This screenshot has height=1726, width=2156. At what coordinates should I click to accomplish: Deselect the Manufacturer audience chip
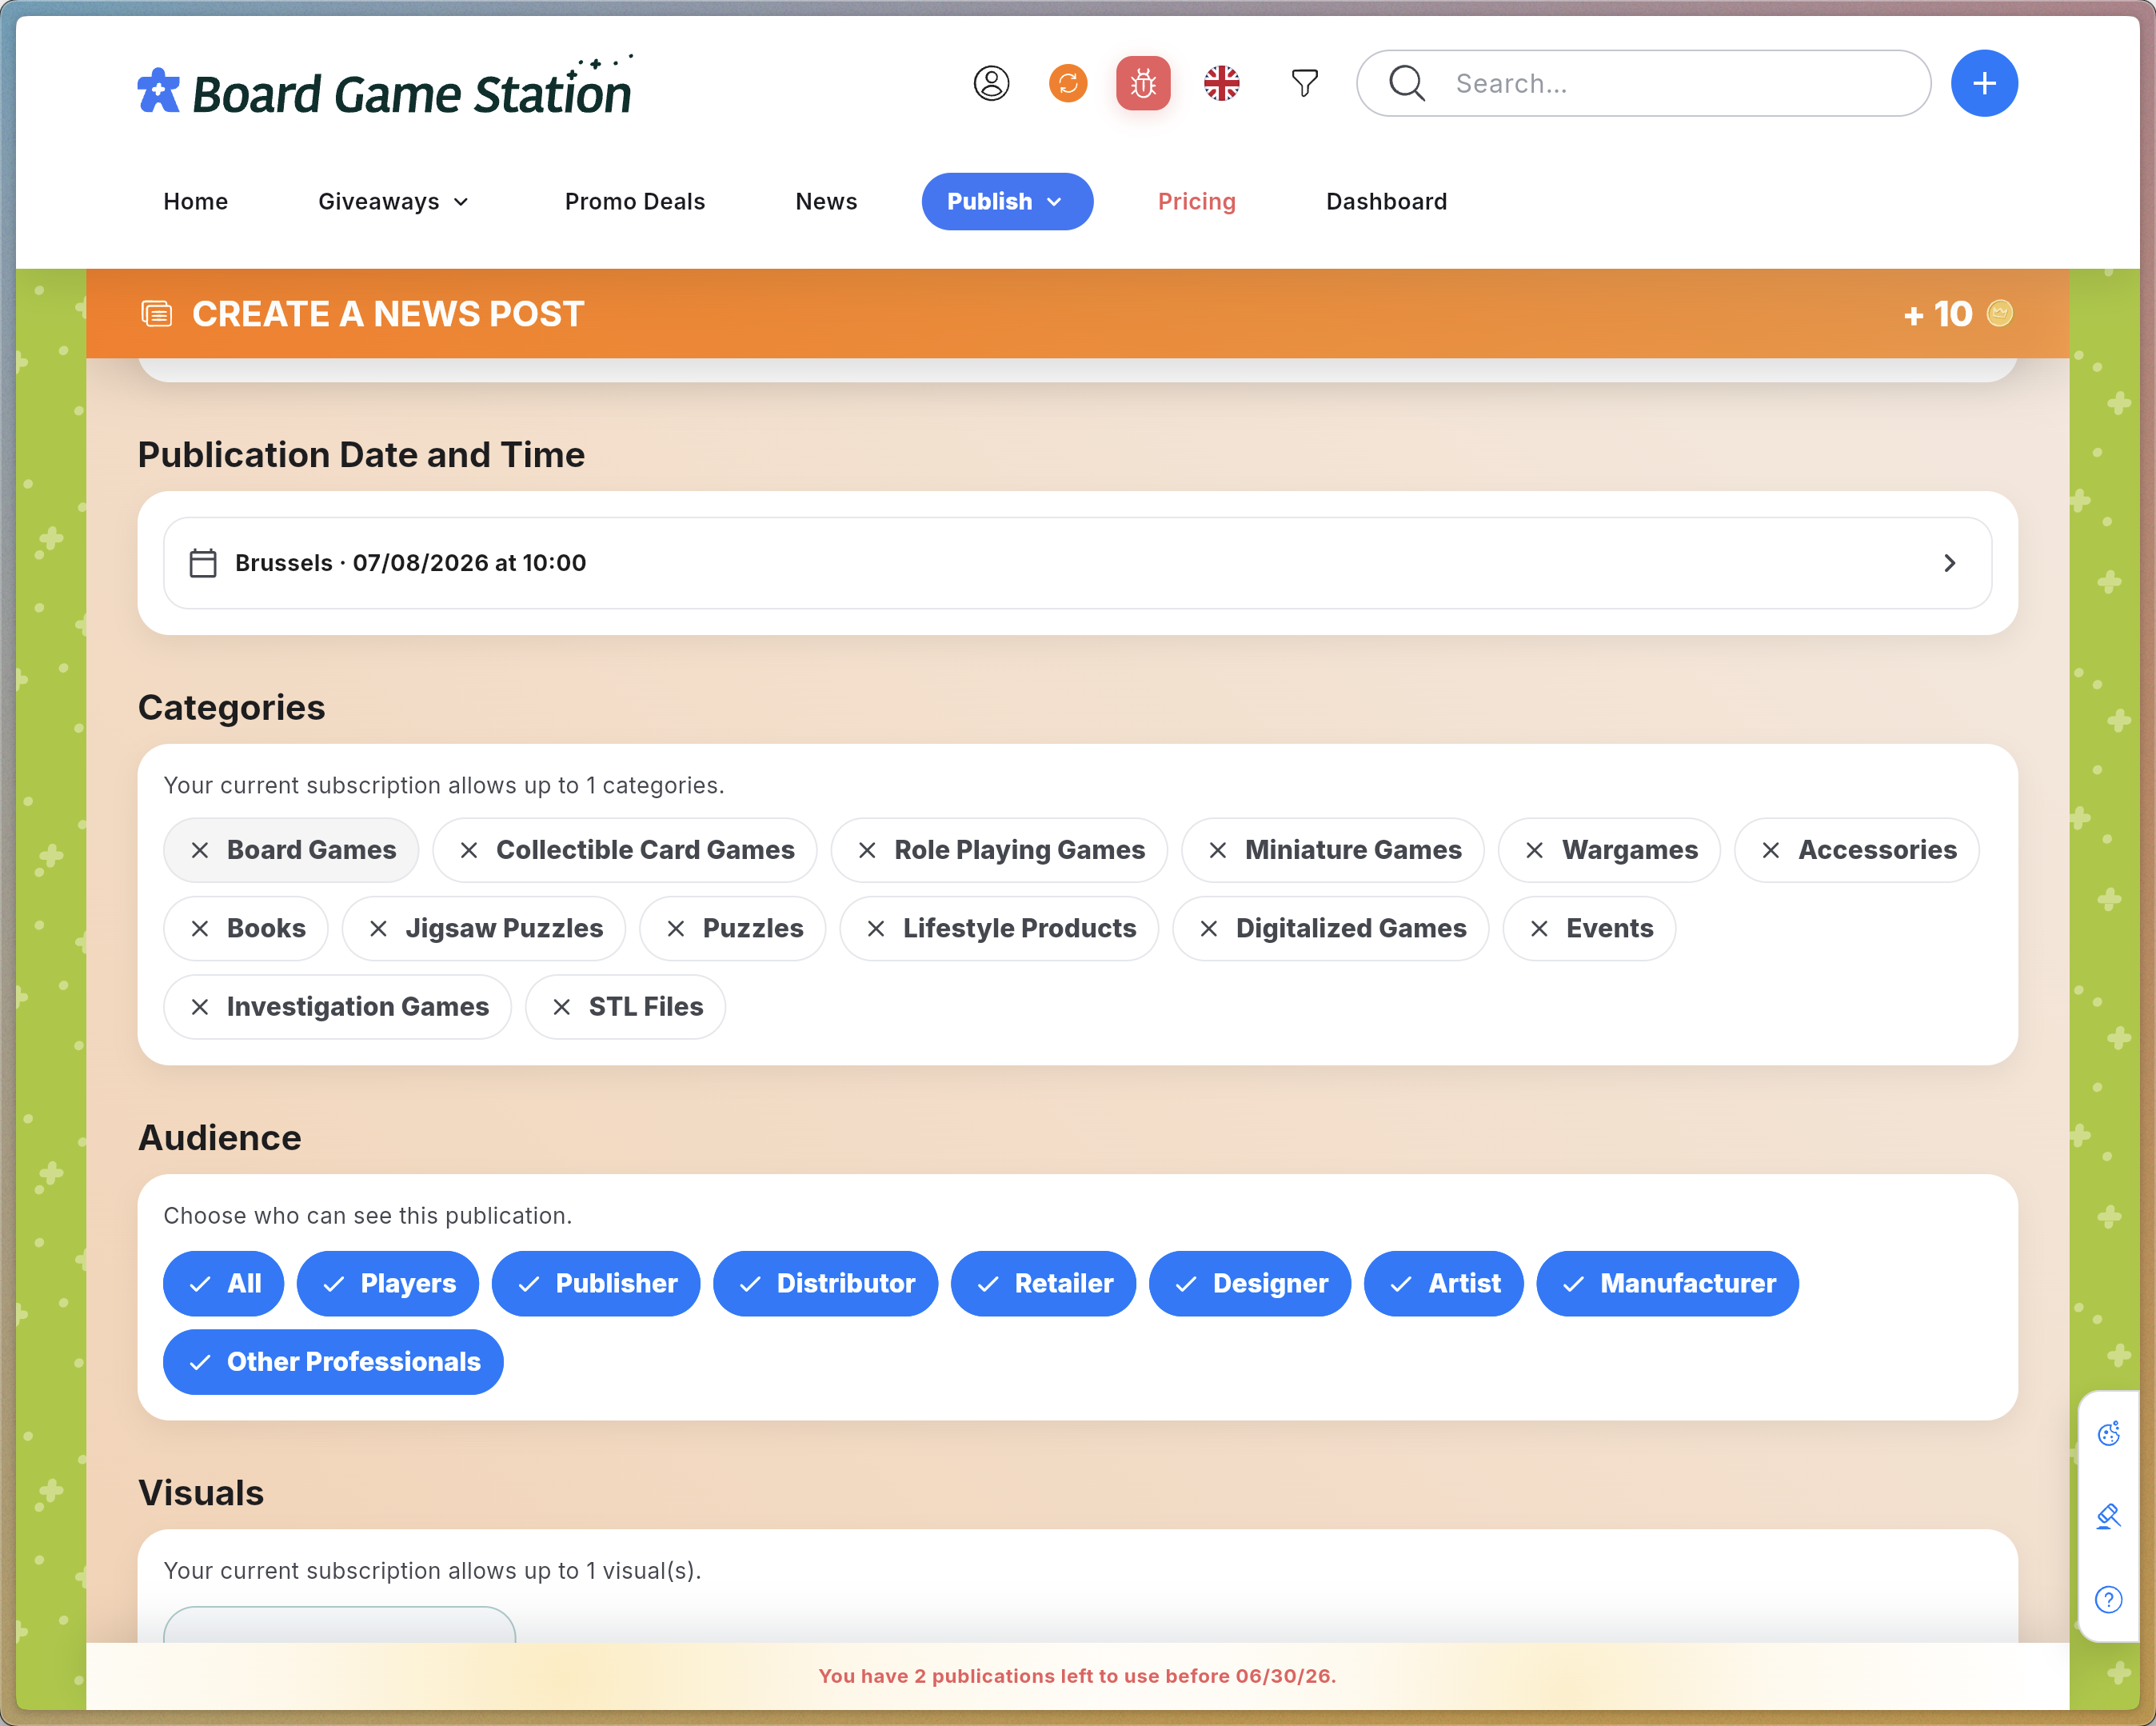click(x=1668, y=1284)
